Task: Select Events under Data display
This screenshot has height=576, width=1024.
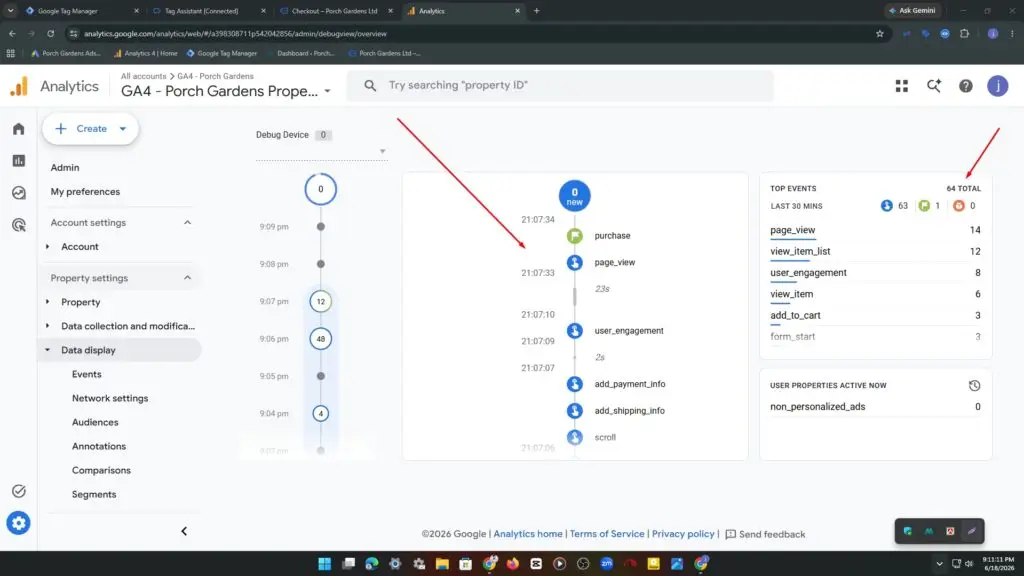Action: click(x=86, y=374)
